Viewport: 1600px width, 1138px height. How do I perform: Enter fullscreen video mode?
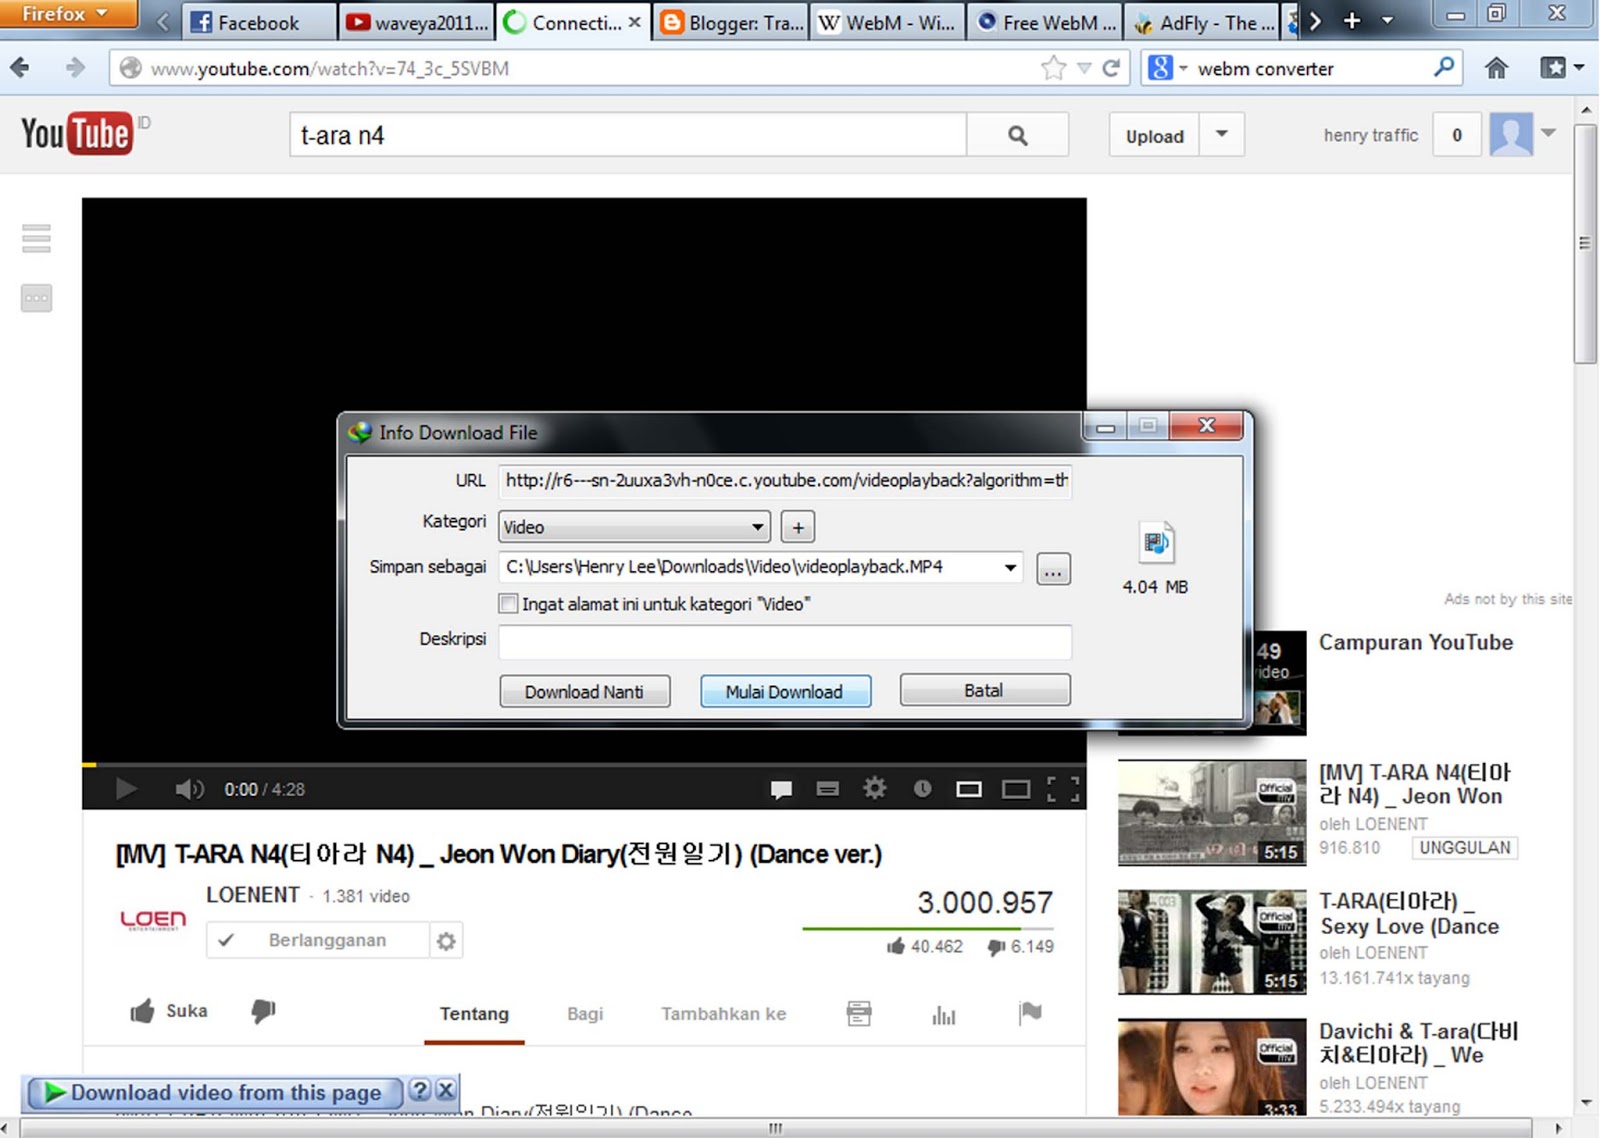coord(1063,789)
